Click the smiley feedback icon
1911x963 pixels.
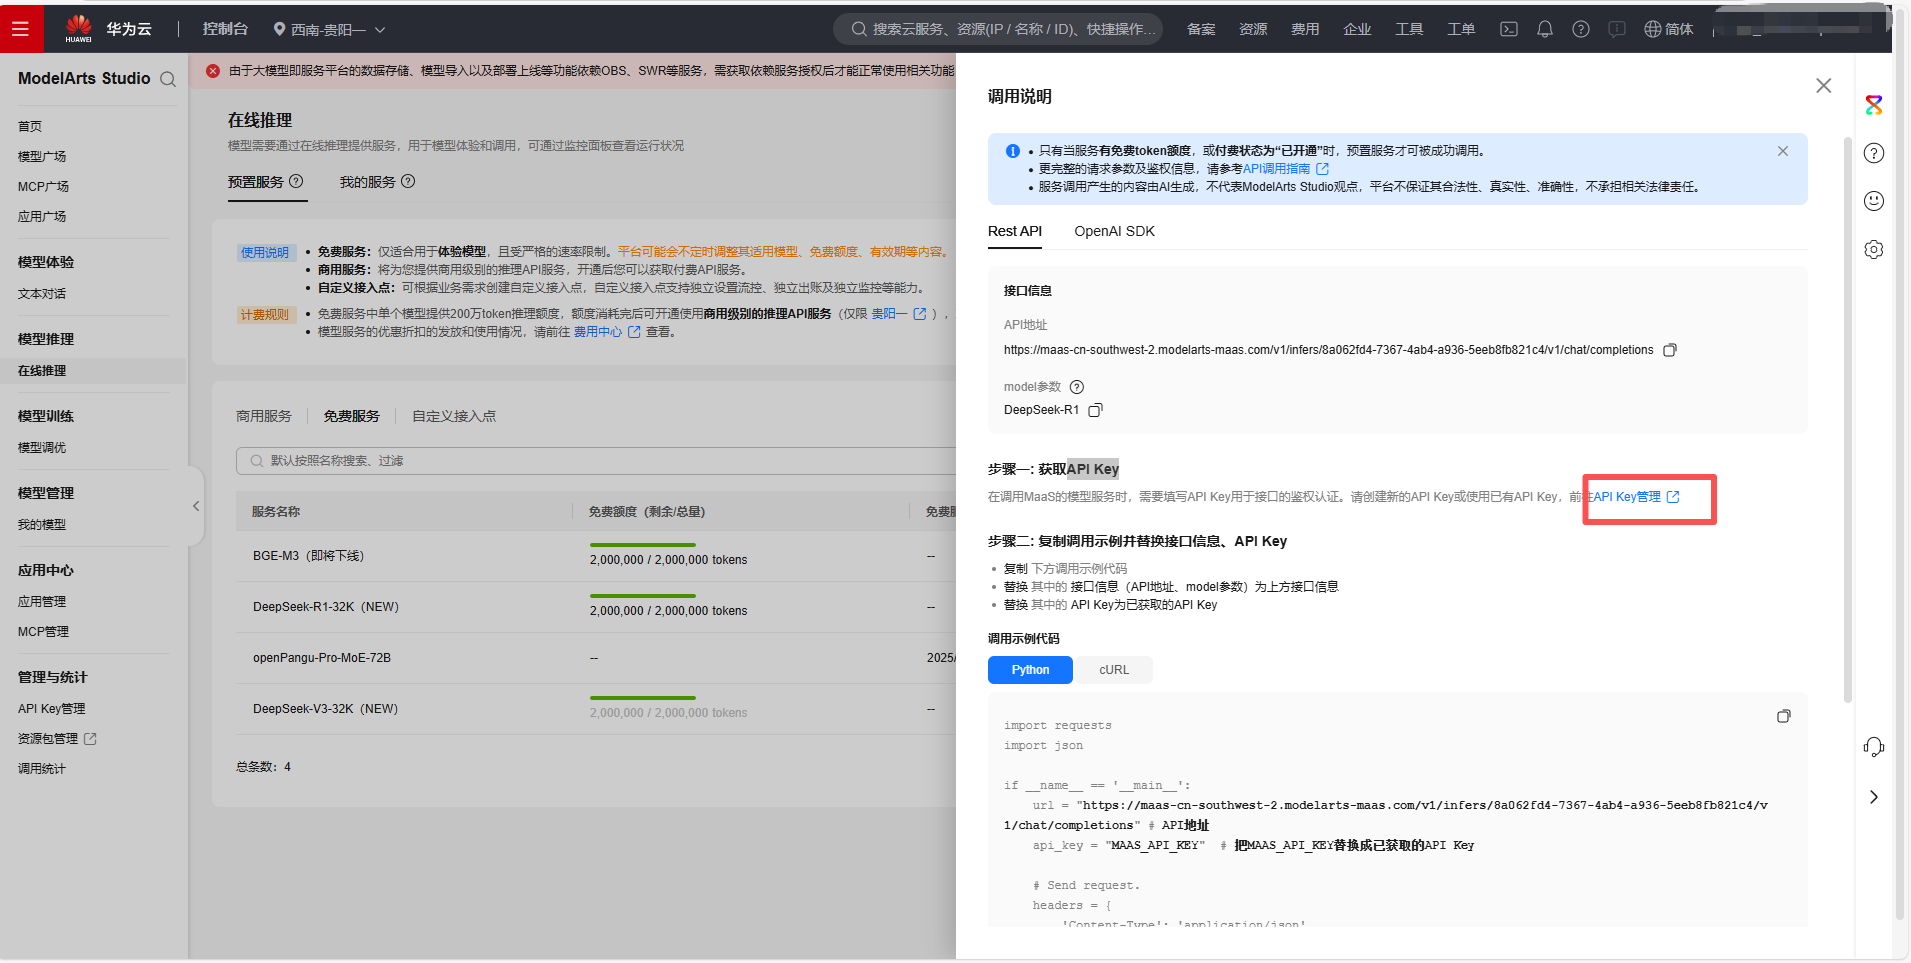click(1874, 201)
